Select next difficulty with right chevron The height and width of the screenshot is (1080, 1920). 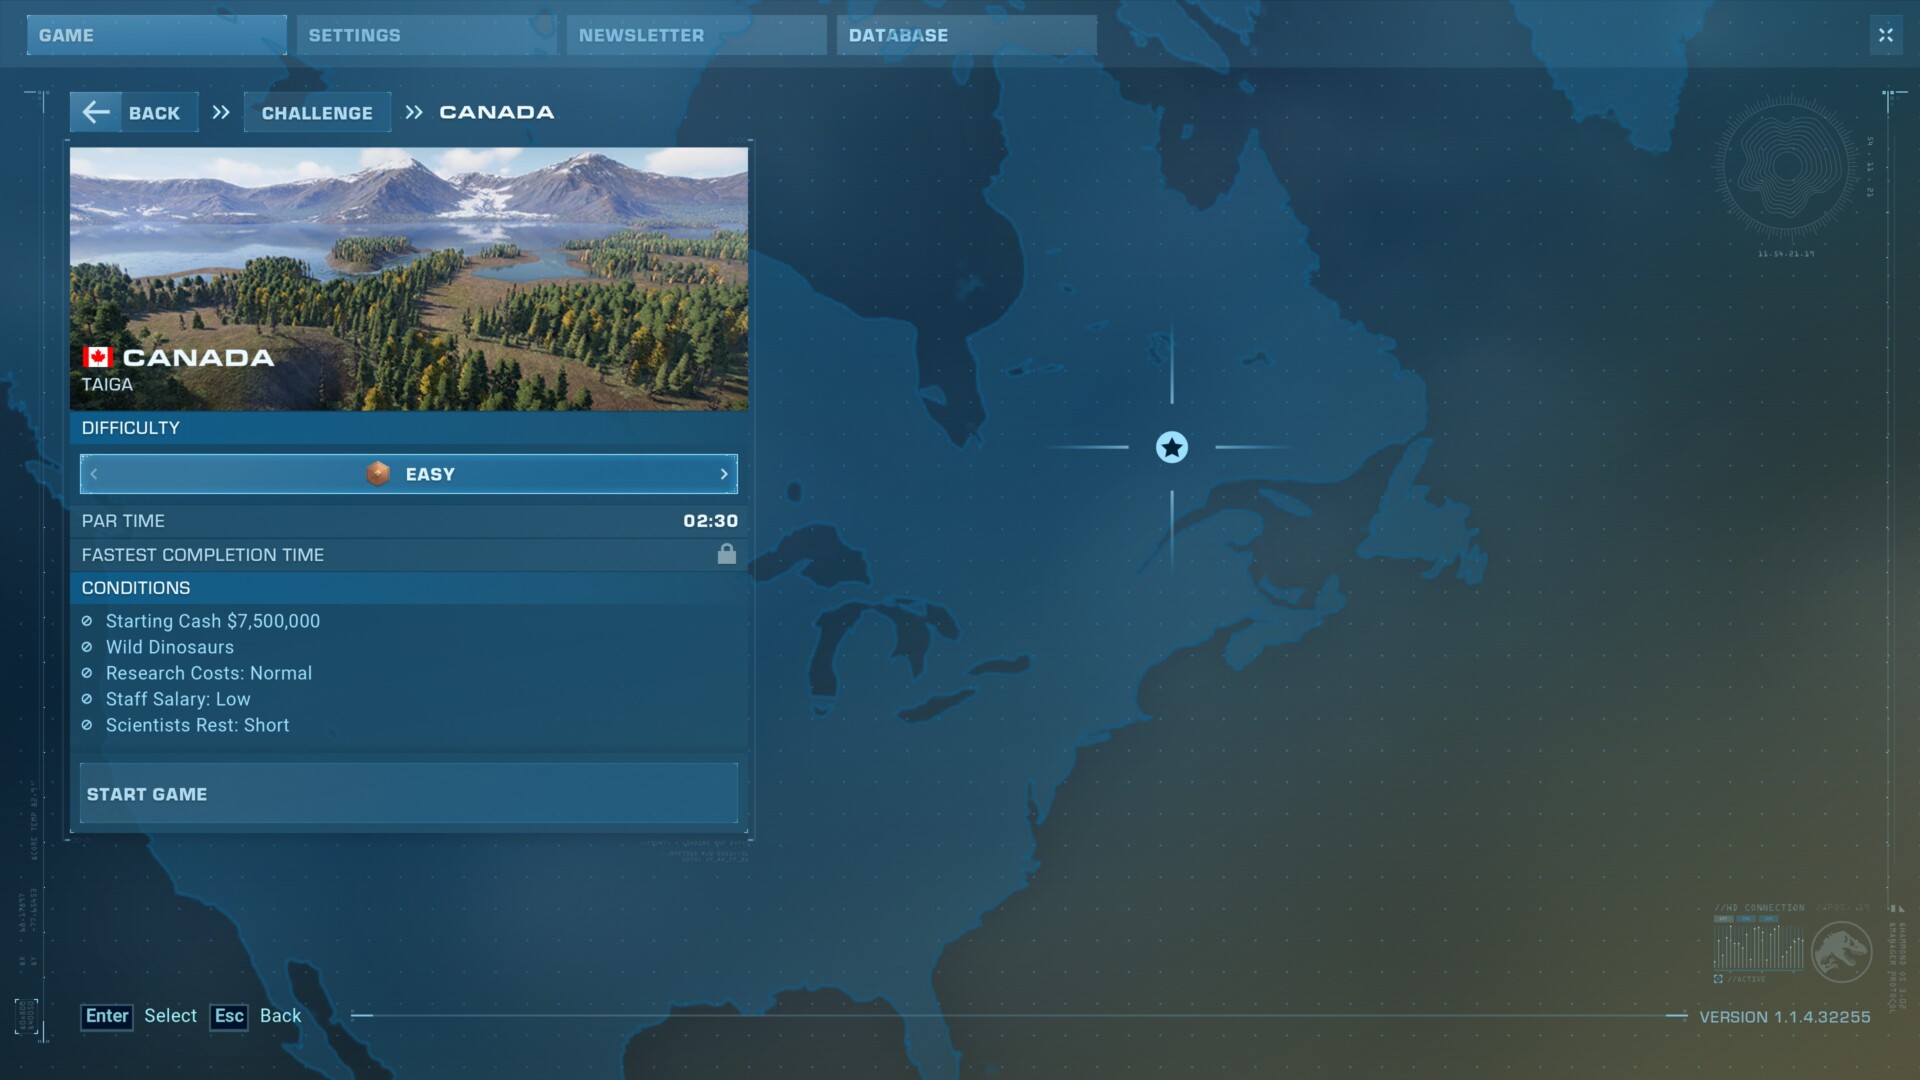[x=724, y=474]
